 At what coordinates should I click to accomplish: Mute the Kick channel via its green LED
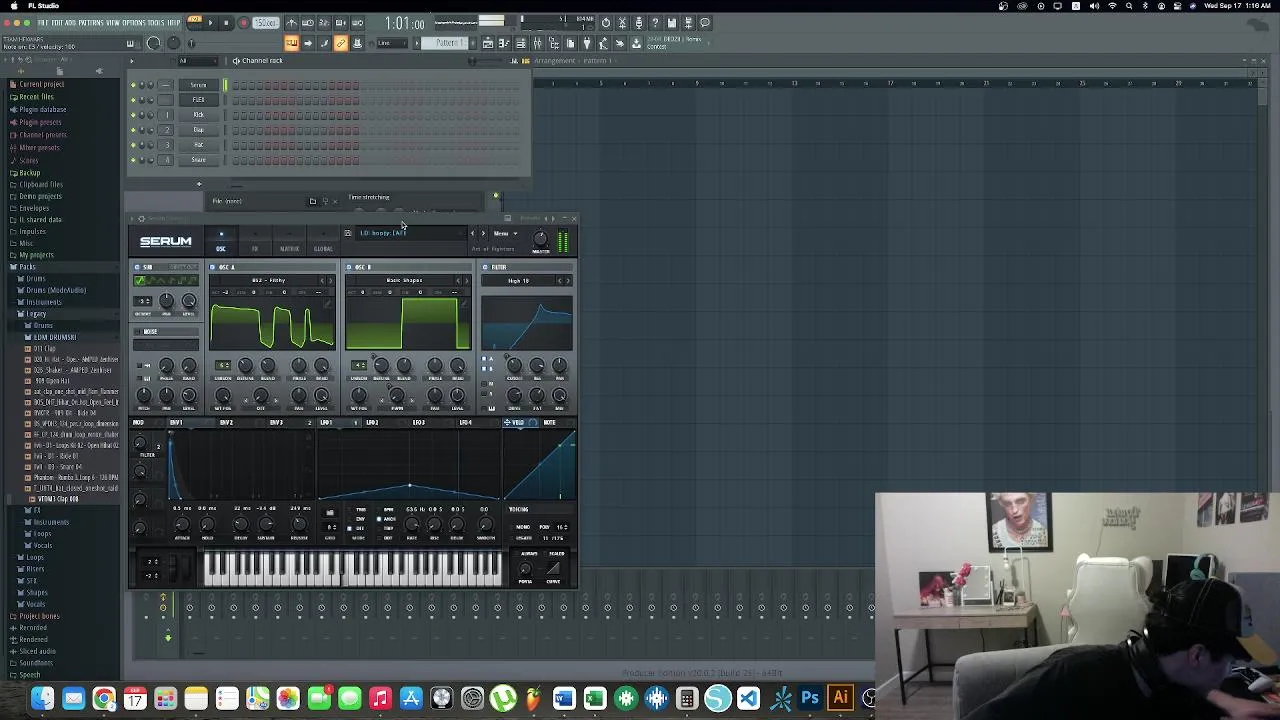coord(133,115)
